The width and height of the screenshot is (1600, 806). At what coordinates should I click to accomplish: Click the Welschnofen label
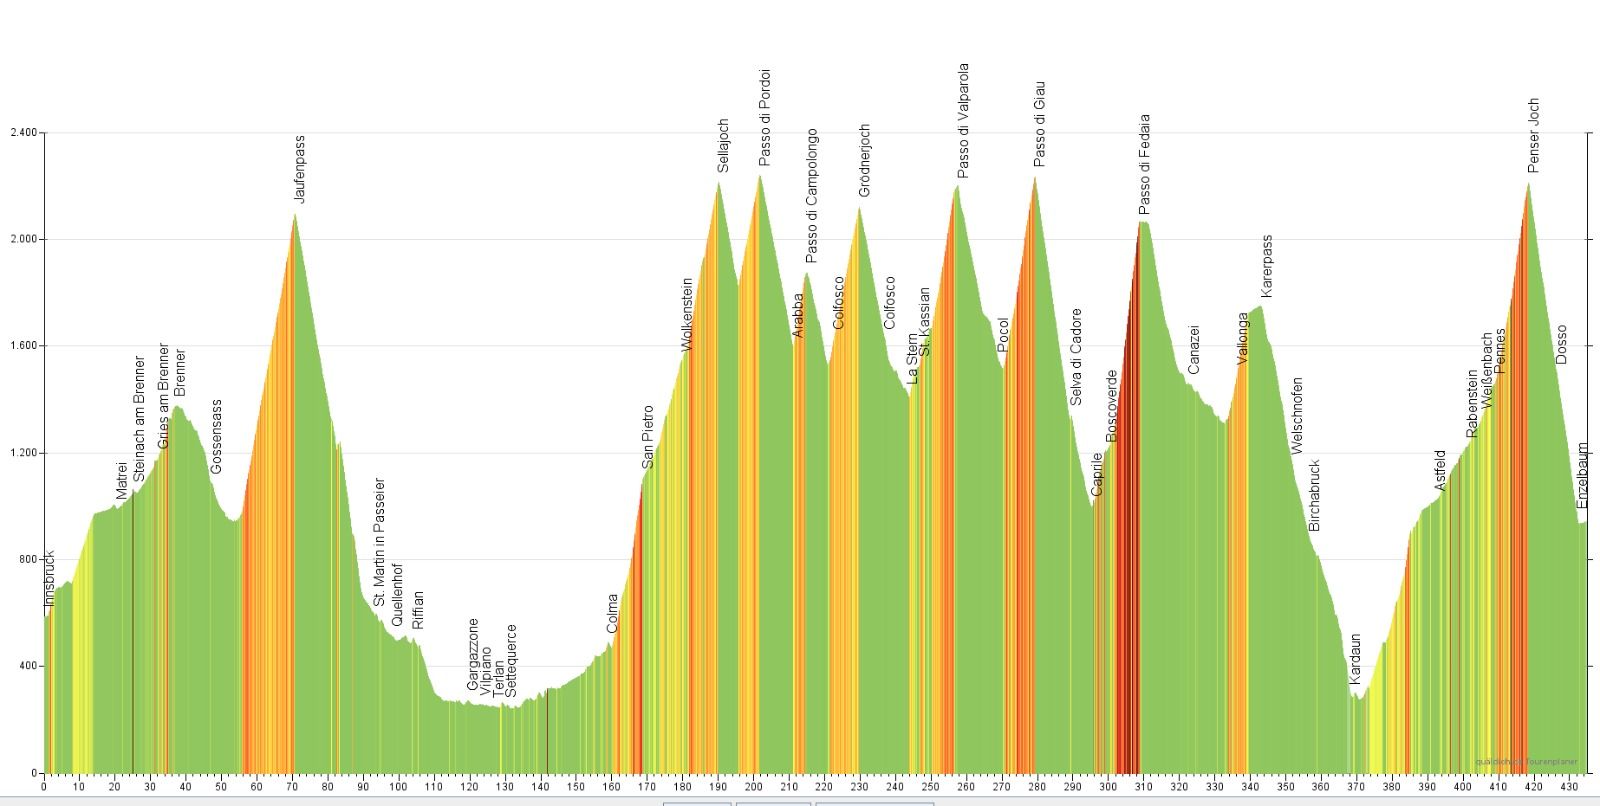tap(1297, 416)
